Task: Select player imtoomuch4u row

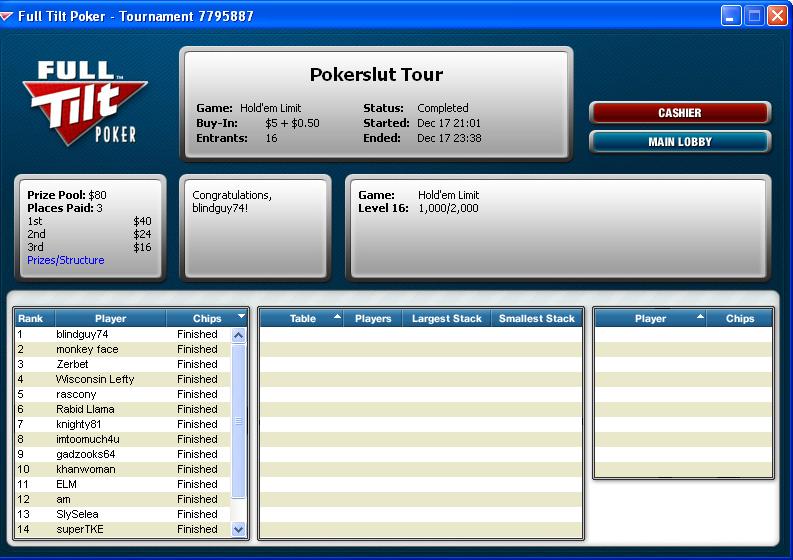Action: click(123, 439)
